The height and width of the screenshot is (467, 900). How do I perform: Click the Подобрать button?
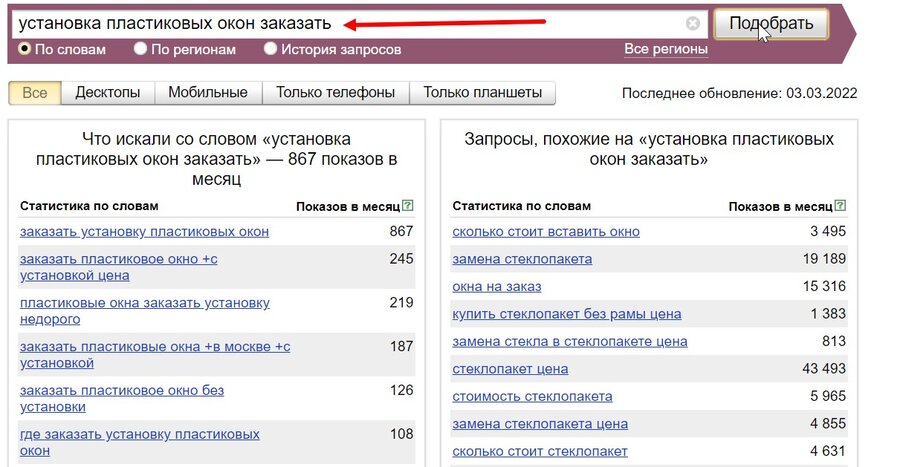click(x=771, y=24)
